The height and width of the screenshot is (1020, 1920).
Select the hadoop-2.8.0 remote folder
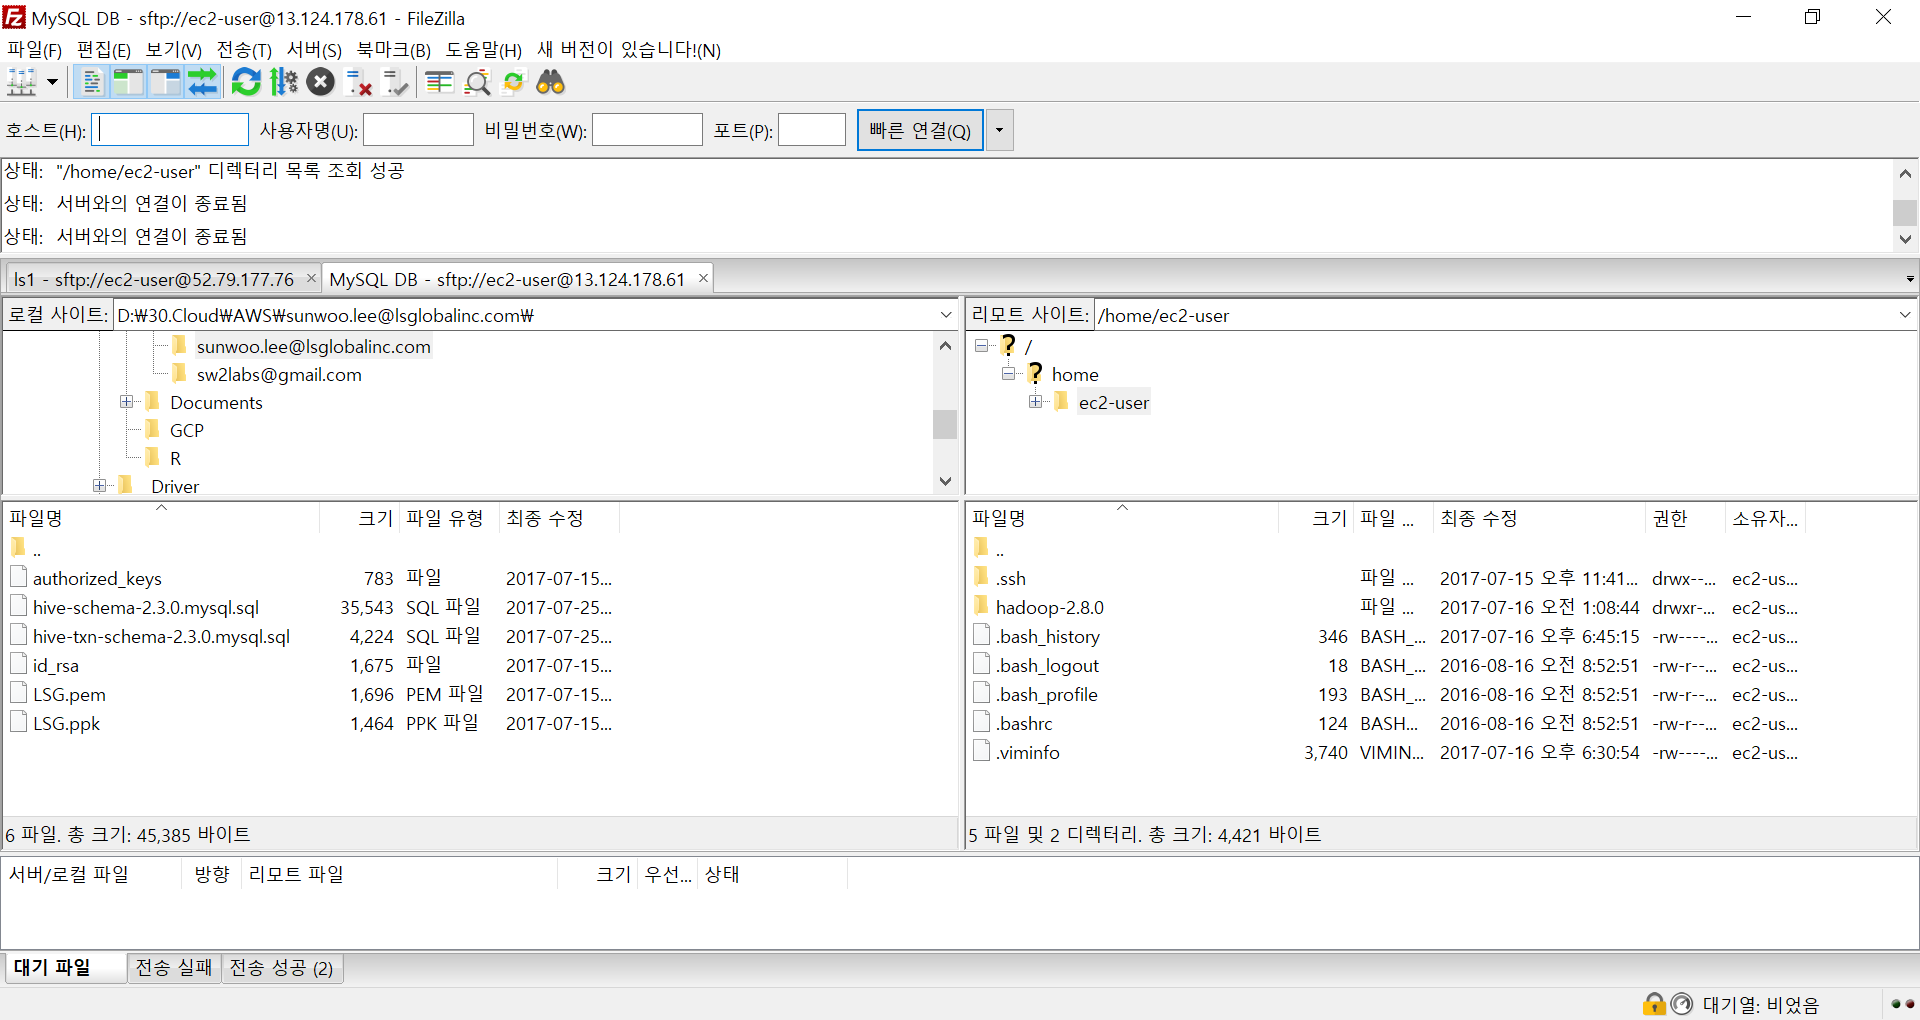(x=1049, y=608)
